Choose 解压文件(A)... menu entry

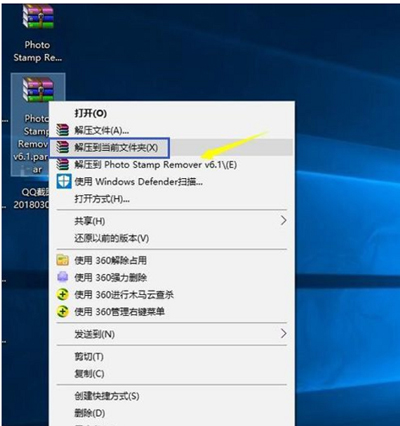(171, 130)
